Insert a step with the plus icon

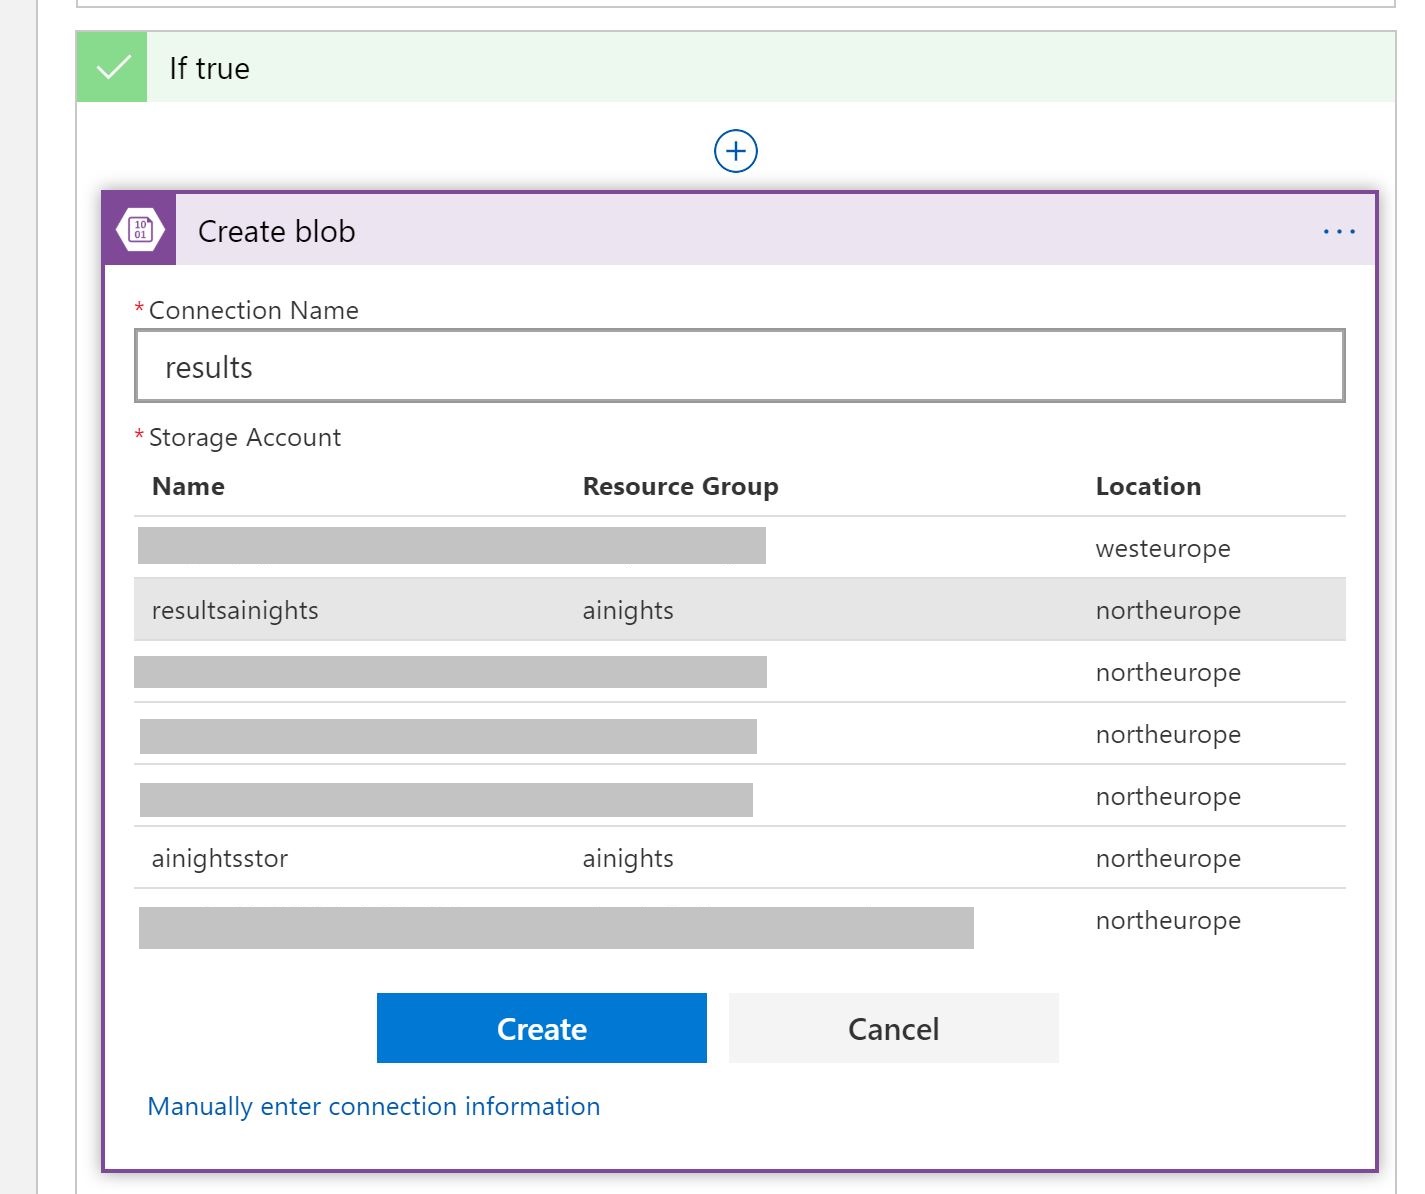pos(736,152)
